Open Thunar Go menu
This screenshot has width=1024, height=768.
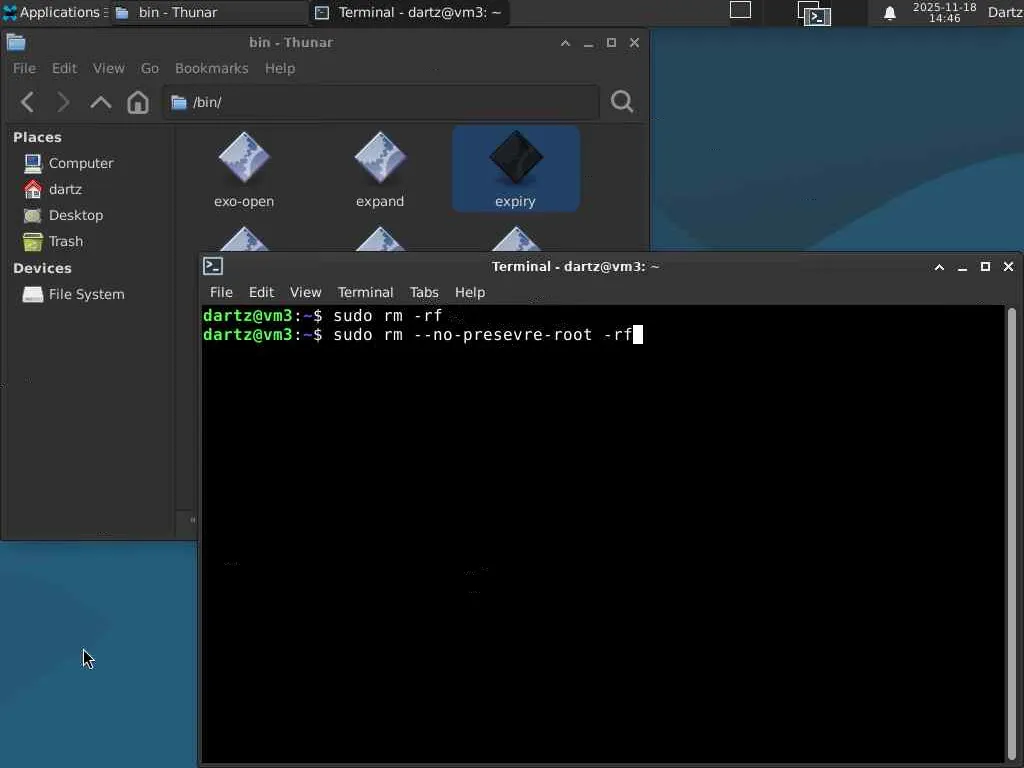[150, 68]
